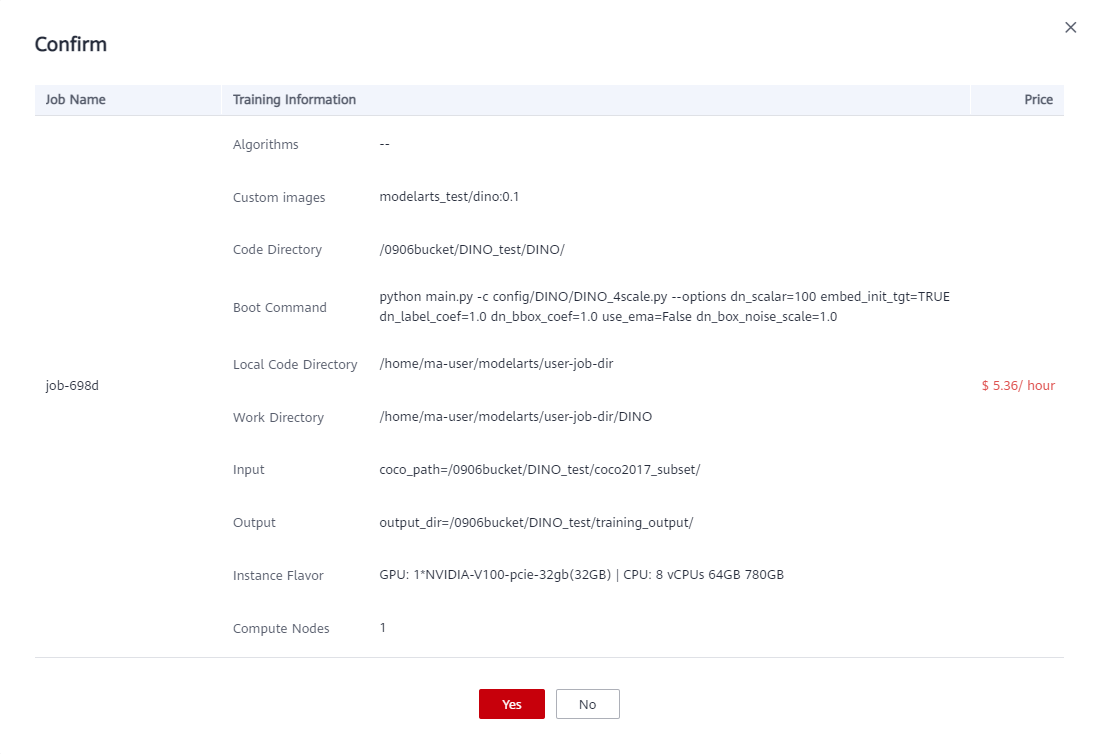Click the Code Directory path /0906bucket/DINO_test/DINO/
The image size is (1097, 754).
(x=472, y=249)
